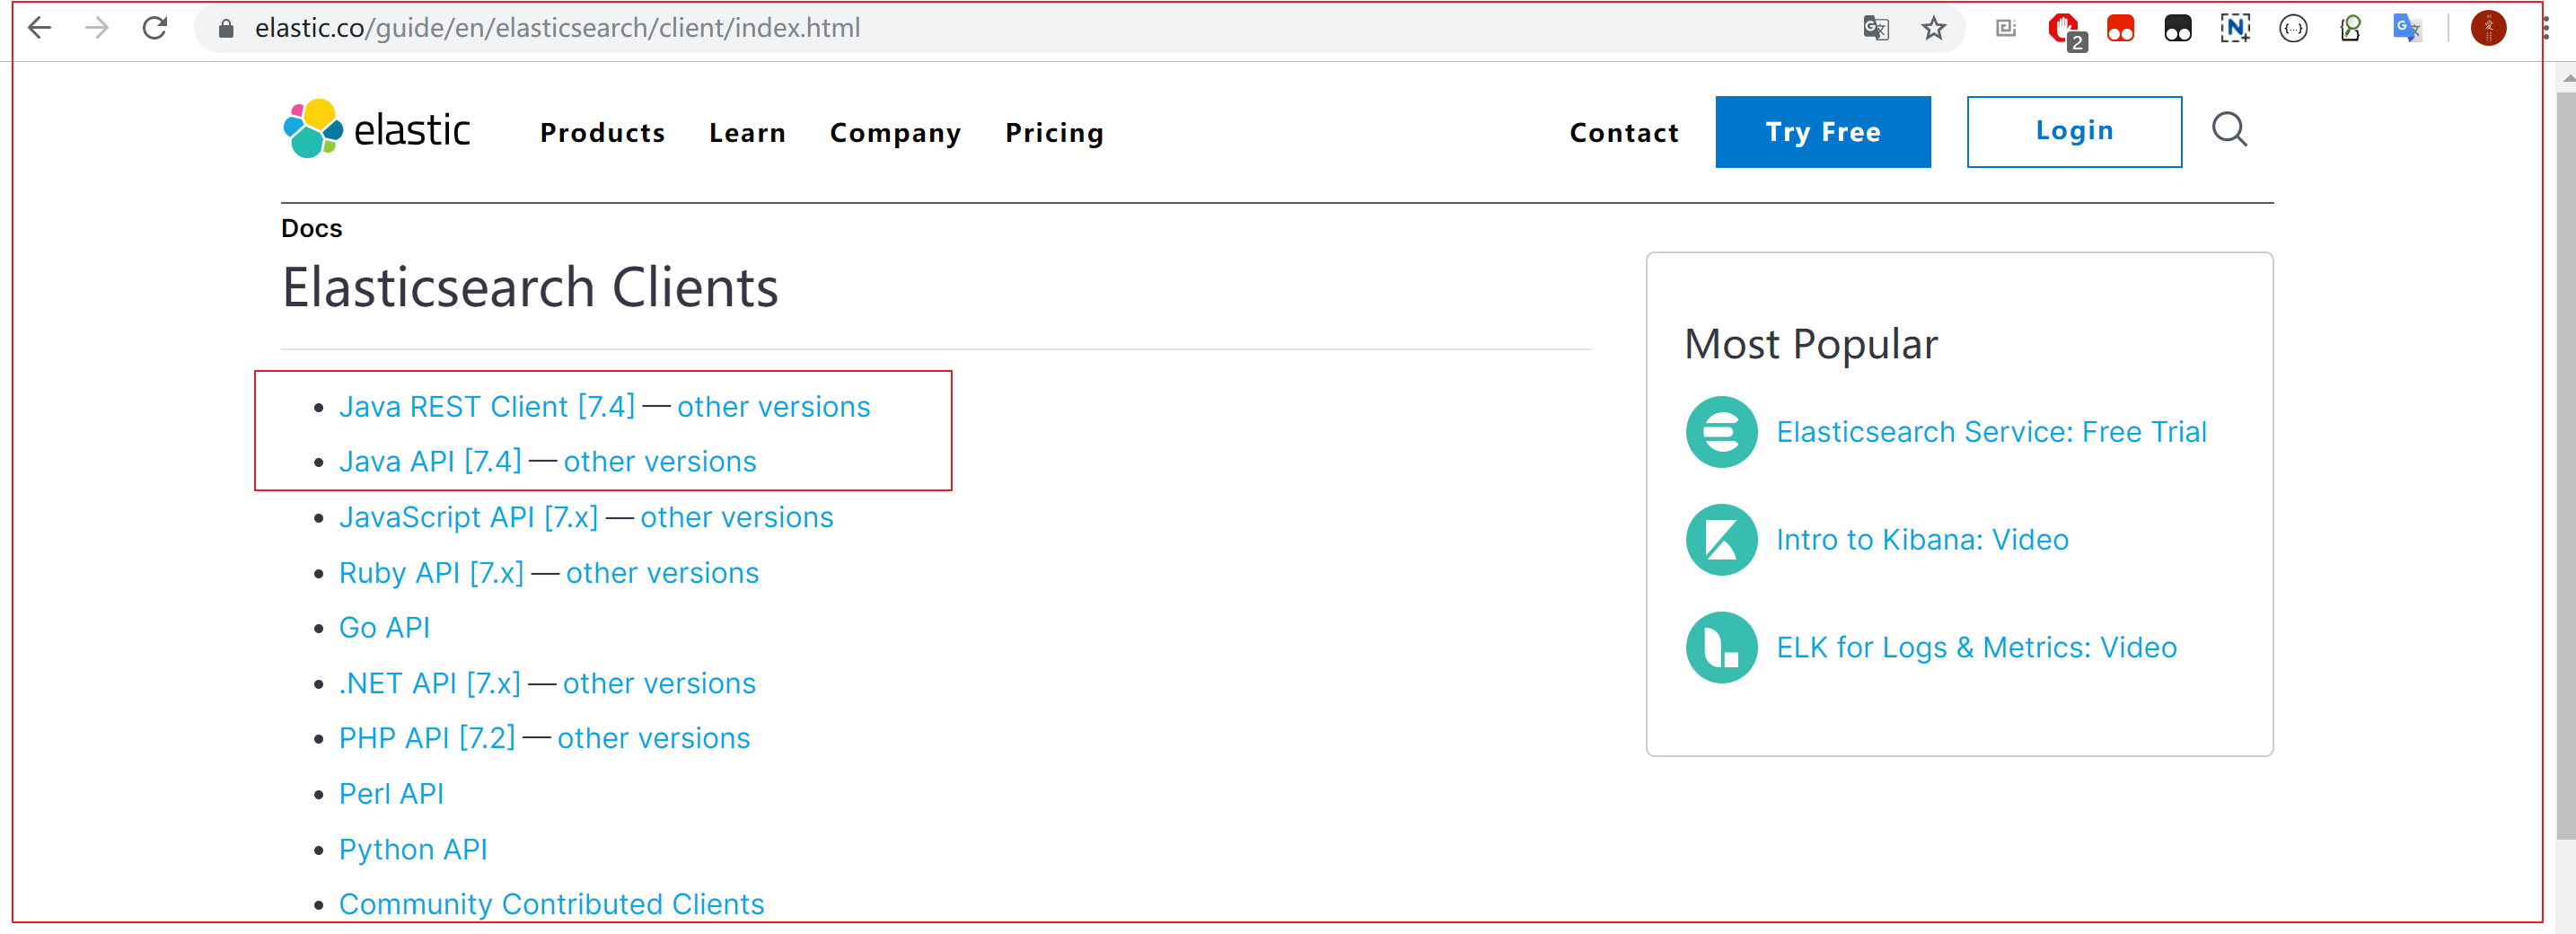Screen dimensions: 2576x934
Task: Click the browser back arrow
Action: [x=39, y=28]
